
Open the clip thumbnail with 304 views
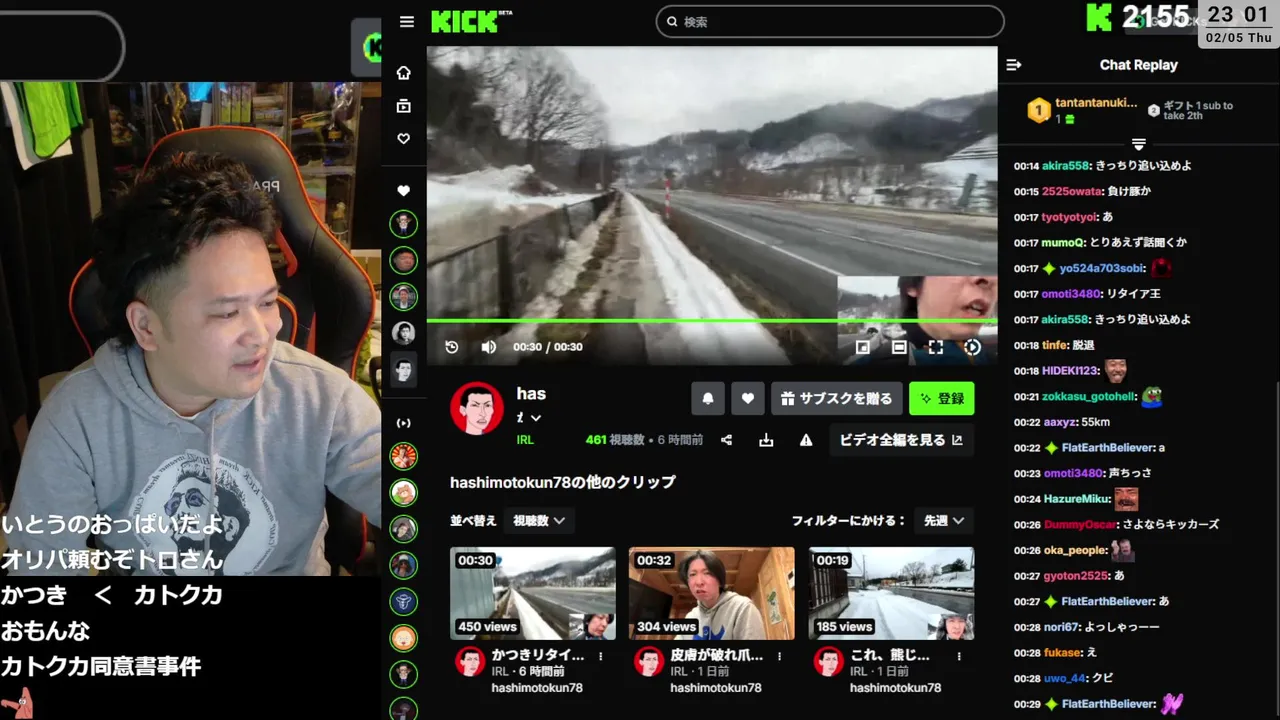click(x=712, y=593)
